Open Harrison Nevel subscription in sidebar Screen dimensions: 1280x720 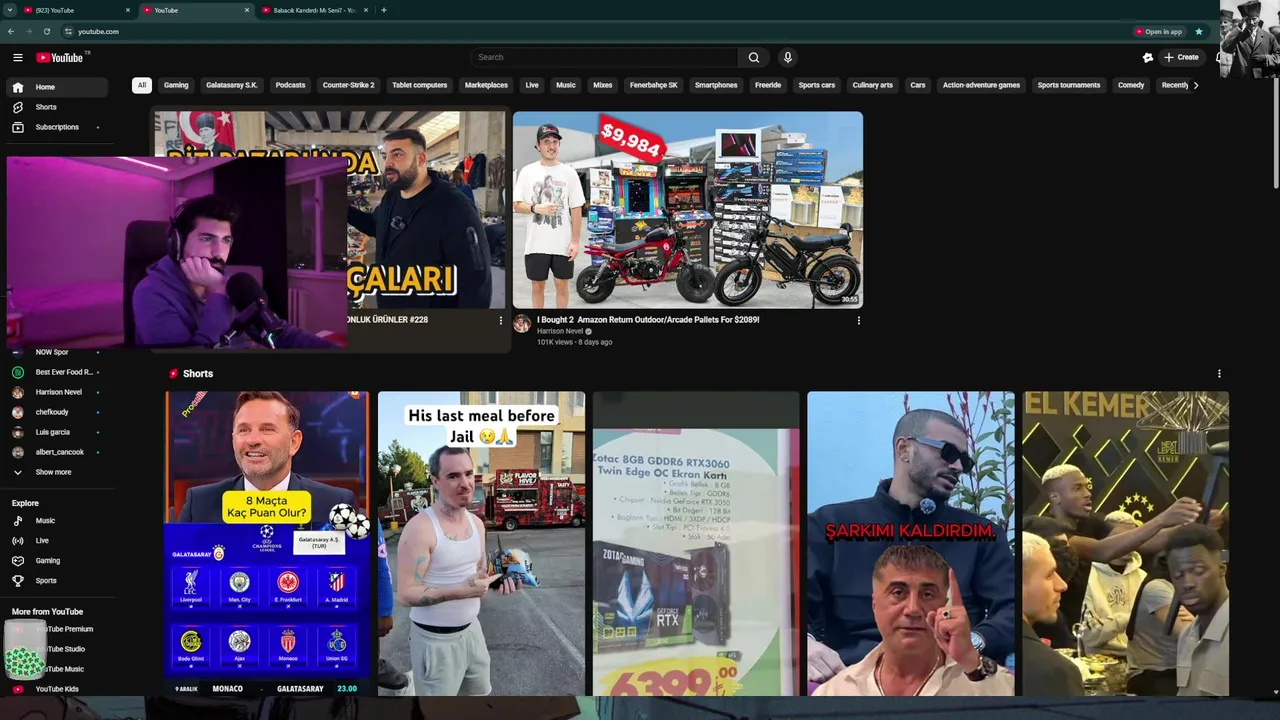(57, 392)
